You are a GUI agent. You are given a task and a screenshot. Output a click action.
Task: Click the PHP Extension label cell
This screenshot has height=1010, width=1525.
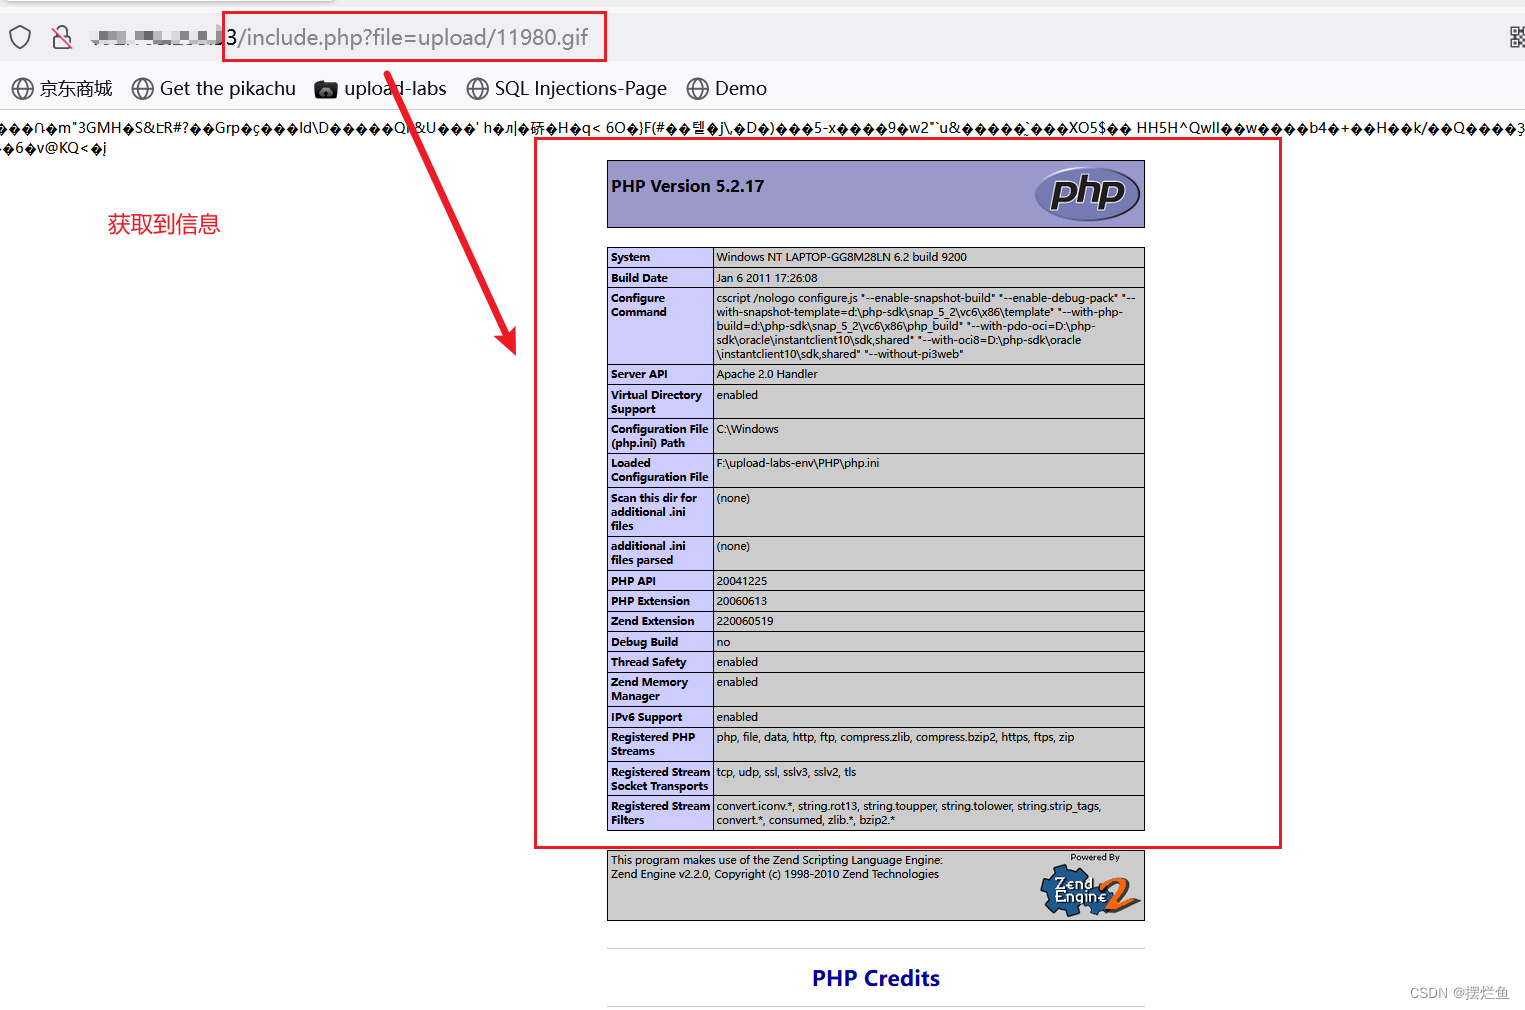660,601
